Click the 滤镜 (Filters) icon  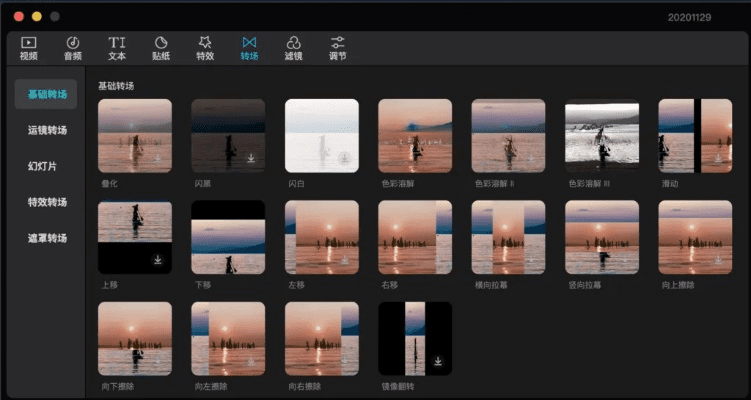click(x=293, y=43)
